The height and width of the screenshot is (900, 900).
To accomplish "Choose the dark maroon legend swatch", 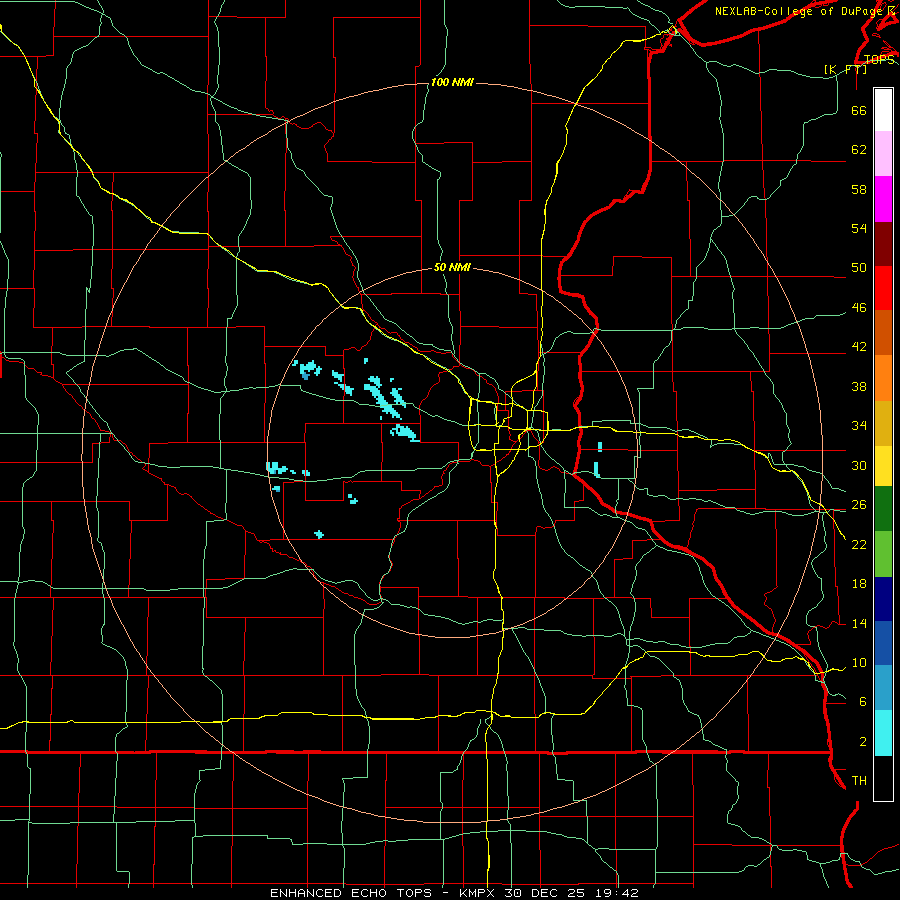I will [x=883, y=244].
